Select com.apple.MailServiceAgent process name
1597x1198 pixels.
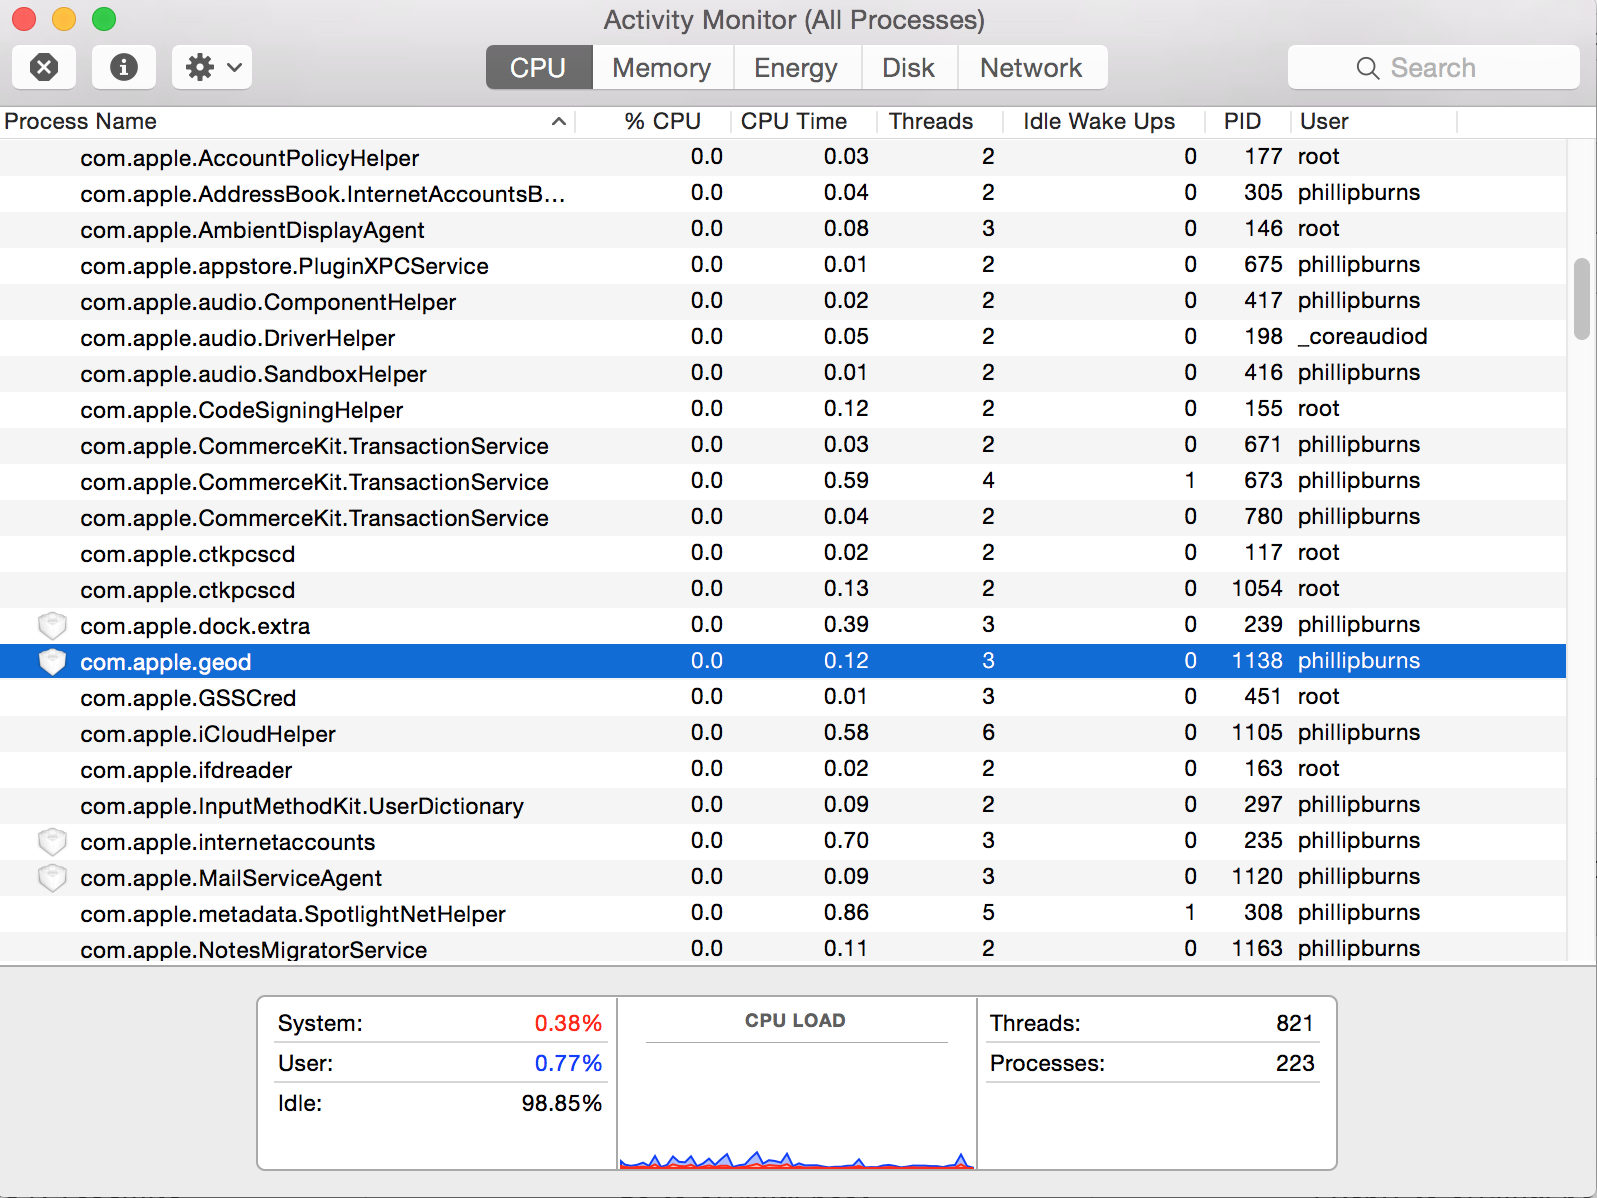(231, 878)
